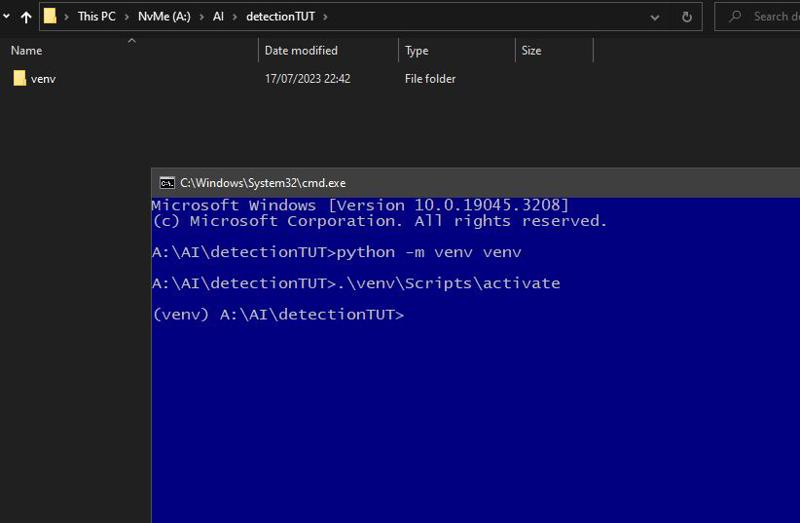The width and height of the screenshot is (800, 523).
Task: Open address bar history dropdown
Action: [655, 17]
